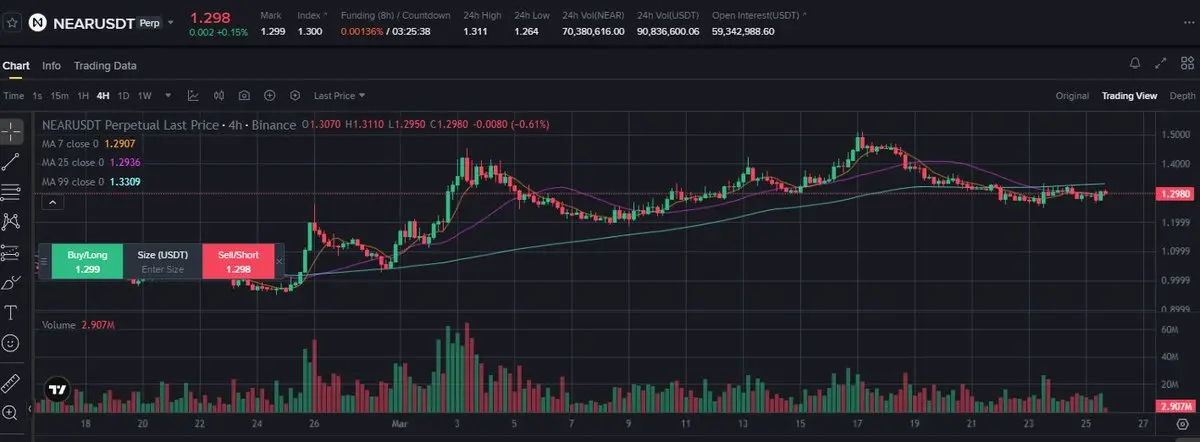Open the Trading Data tab
This screenshot has width=1200, height=442.
pos(105,65)
